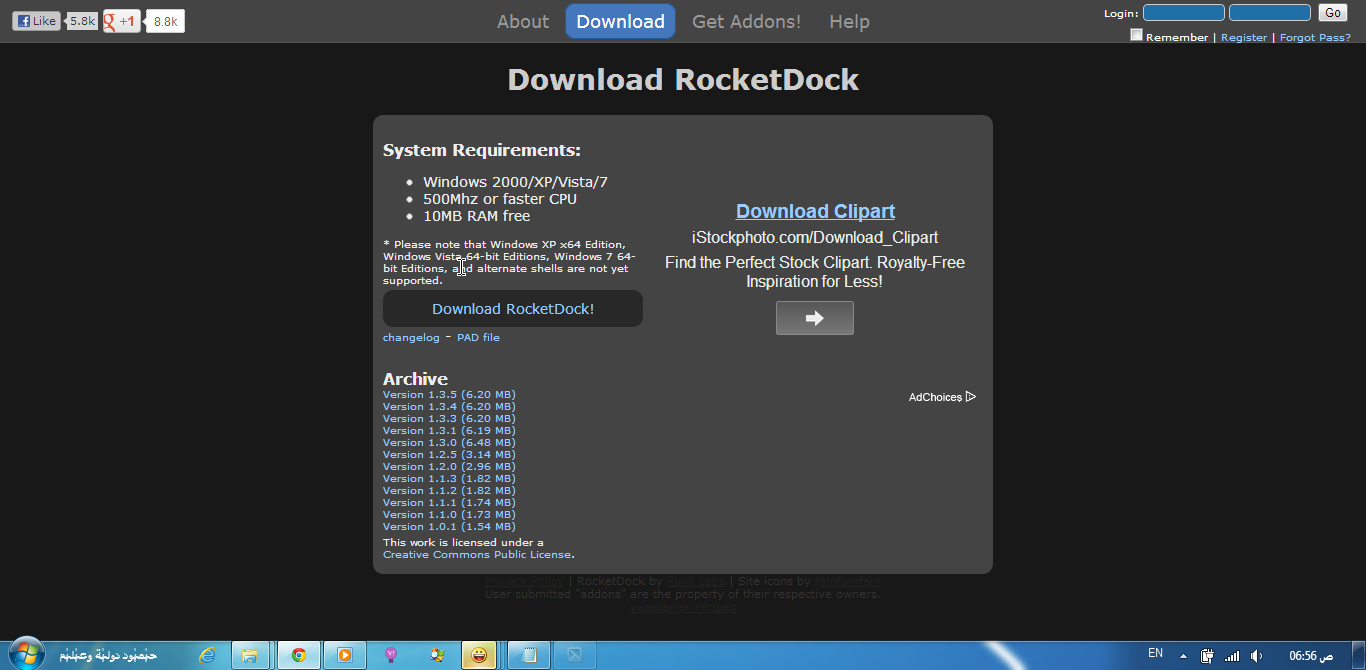Open the Version 1.3.5 archive link
Image resolution: width=1366 pixels, height=670 pixels.
[x=449, y=395]
